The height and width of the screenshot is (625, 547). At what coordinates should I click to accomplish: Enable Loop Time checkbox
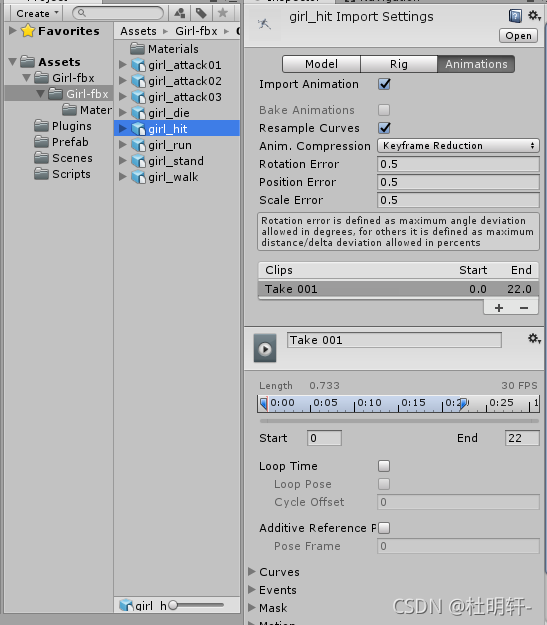tap(384, 466)
